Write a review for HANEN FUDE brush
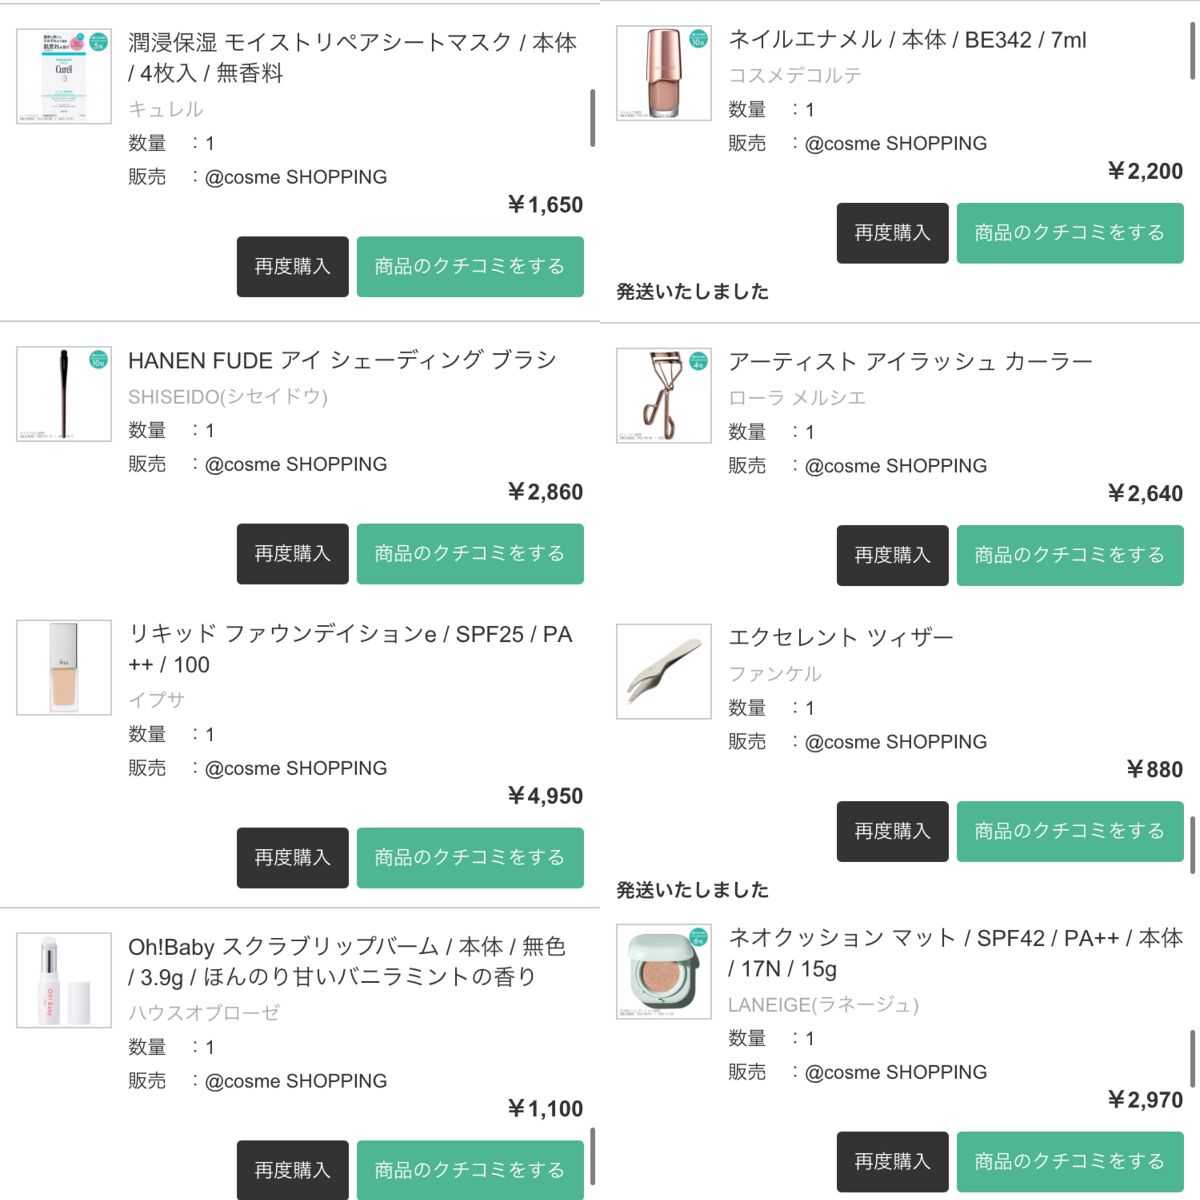 (470, 554)
